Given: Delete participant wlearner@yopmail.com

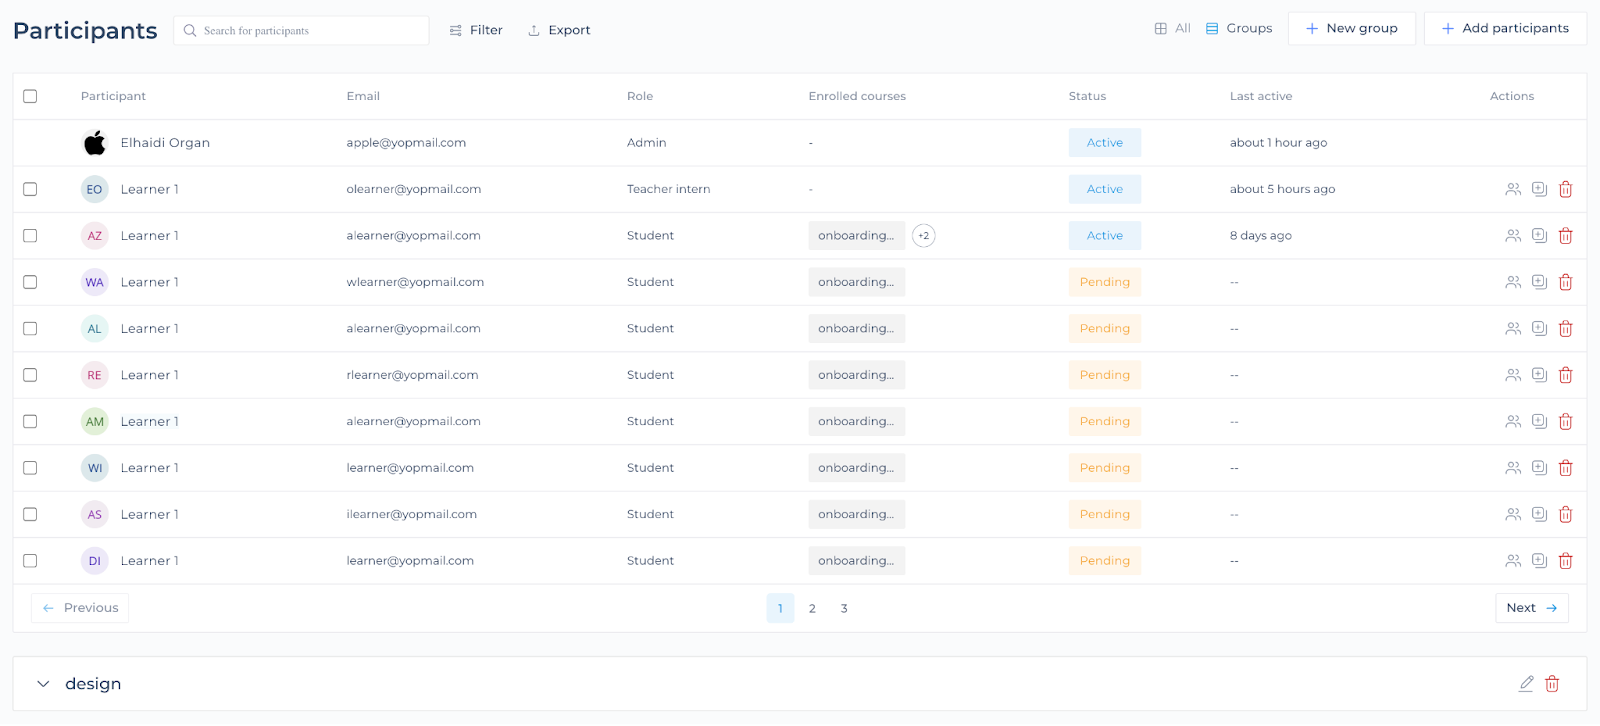Looking at the screenshot, I should pyautogui.click(x=1566, y=282).
